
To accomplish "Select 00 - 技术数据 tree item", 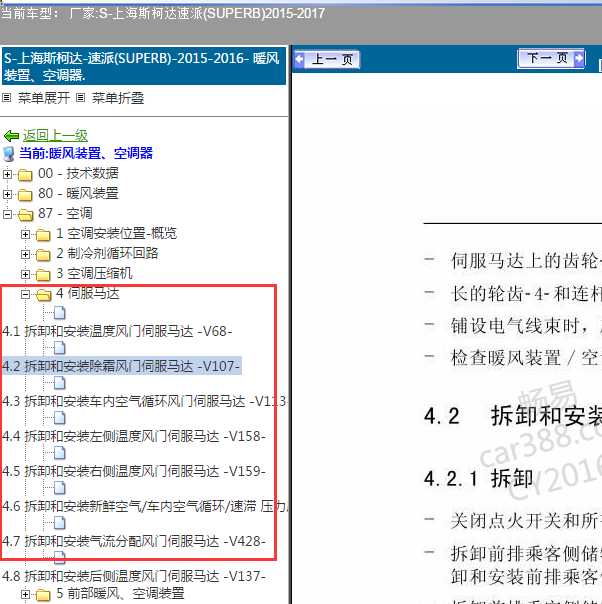I will pyautogui.click(x=78, y=174).
